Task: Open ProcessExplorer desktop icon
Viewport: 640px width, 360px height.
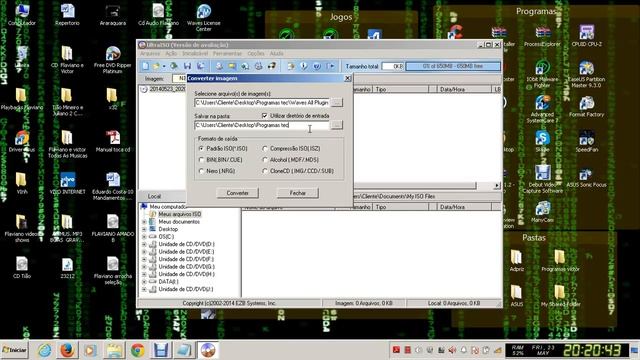Action: point(542,36)
